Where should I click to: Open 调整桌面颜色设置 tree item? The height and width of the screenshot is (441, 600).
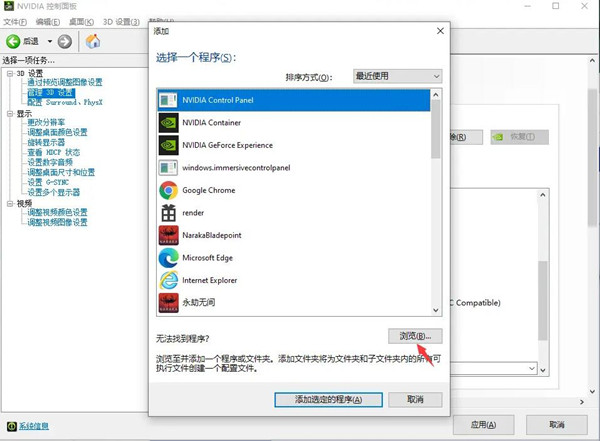[x=57, y=132]
